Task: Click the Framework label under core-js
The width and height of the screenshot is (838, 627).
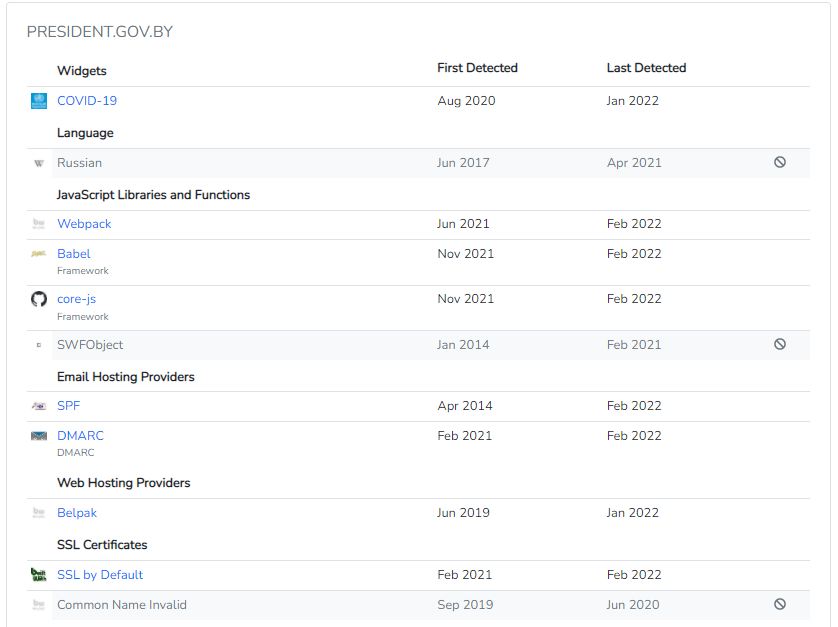Action: click(x=83, y=316)
